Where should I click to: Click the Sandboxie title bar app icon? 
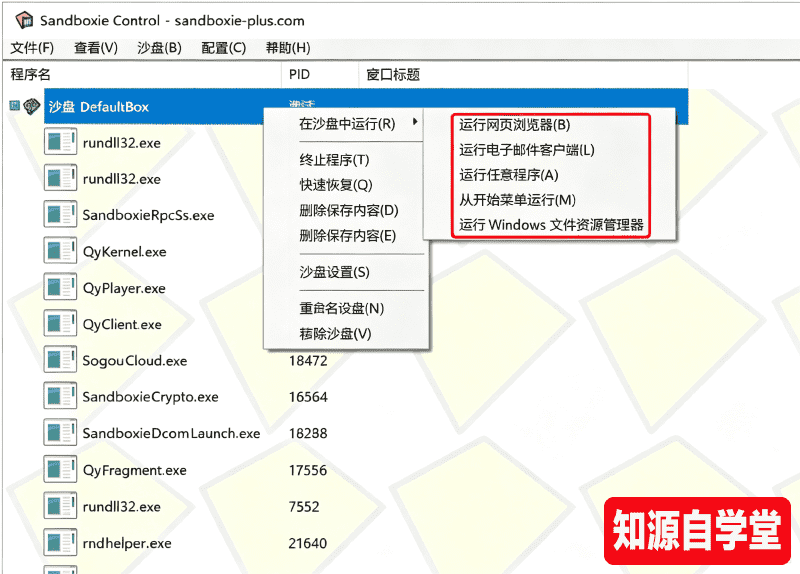24,20
